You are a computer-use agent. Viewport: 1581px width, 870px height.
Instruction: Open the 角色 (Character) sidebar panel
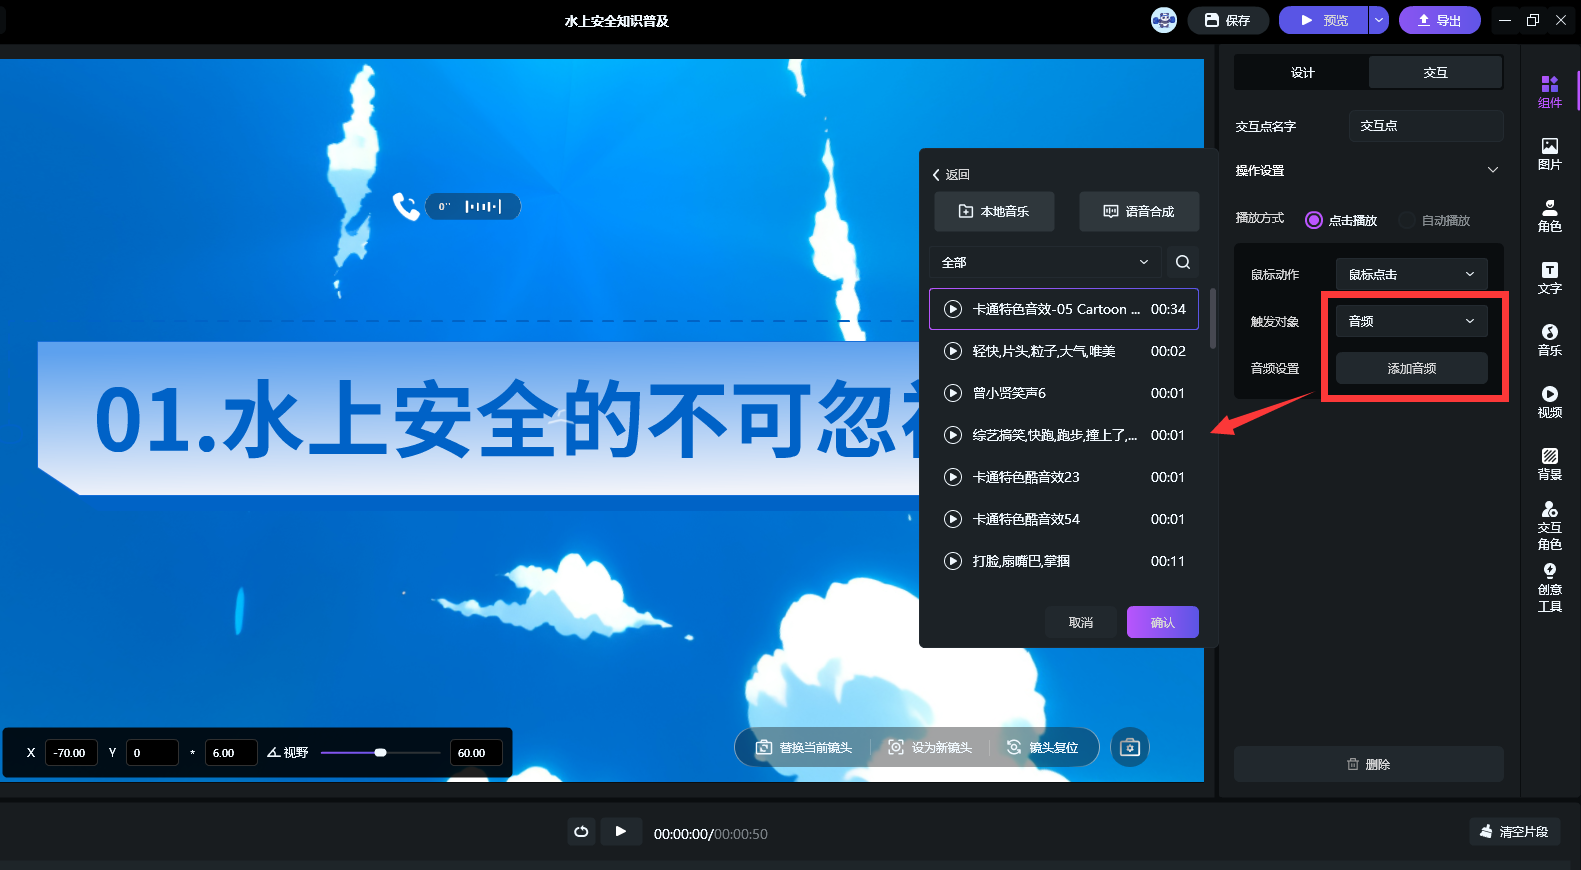click(x=1549, y=215)
